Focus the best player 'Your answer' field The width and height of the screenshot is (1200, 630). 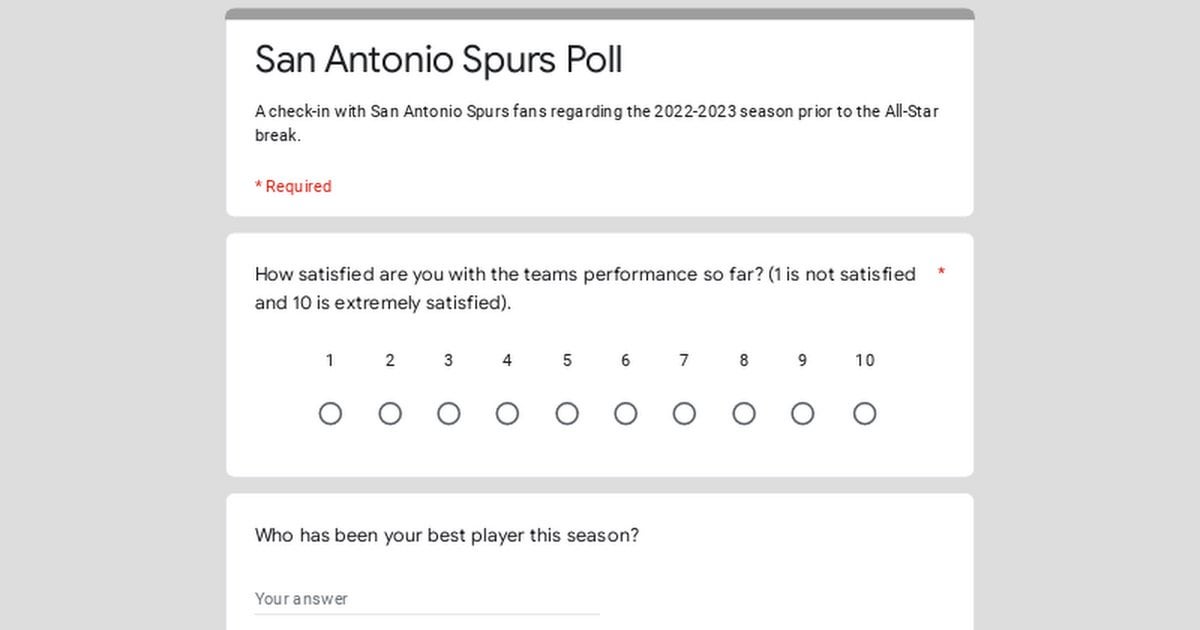tap(427, 599)
